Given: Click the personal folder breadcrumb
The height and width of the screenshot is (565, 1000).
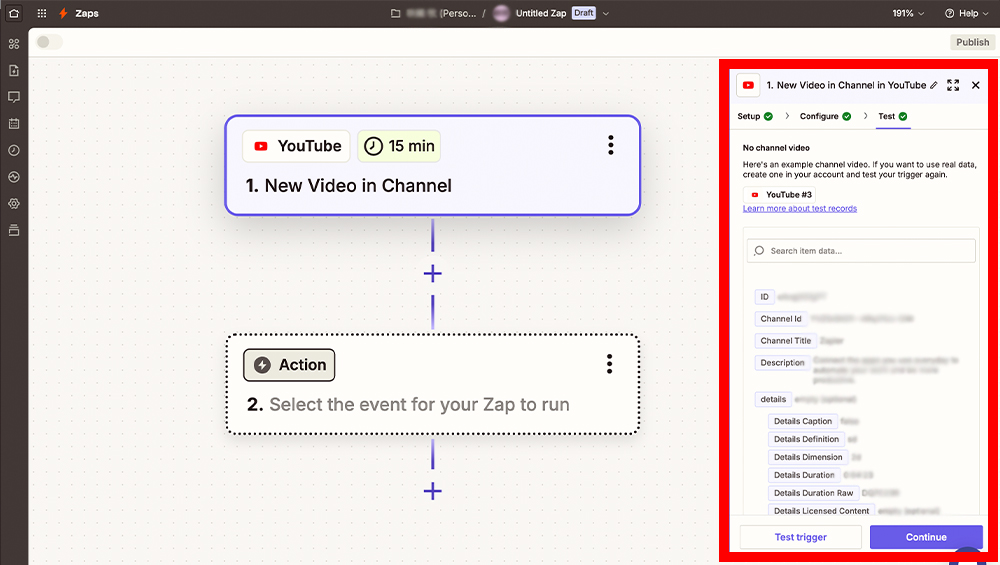Looking at the screenshot, I should click(441, 13).
